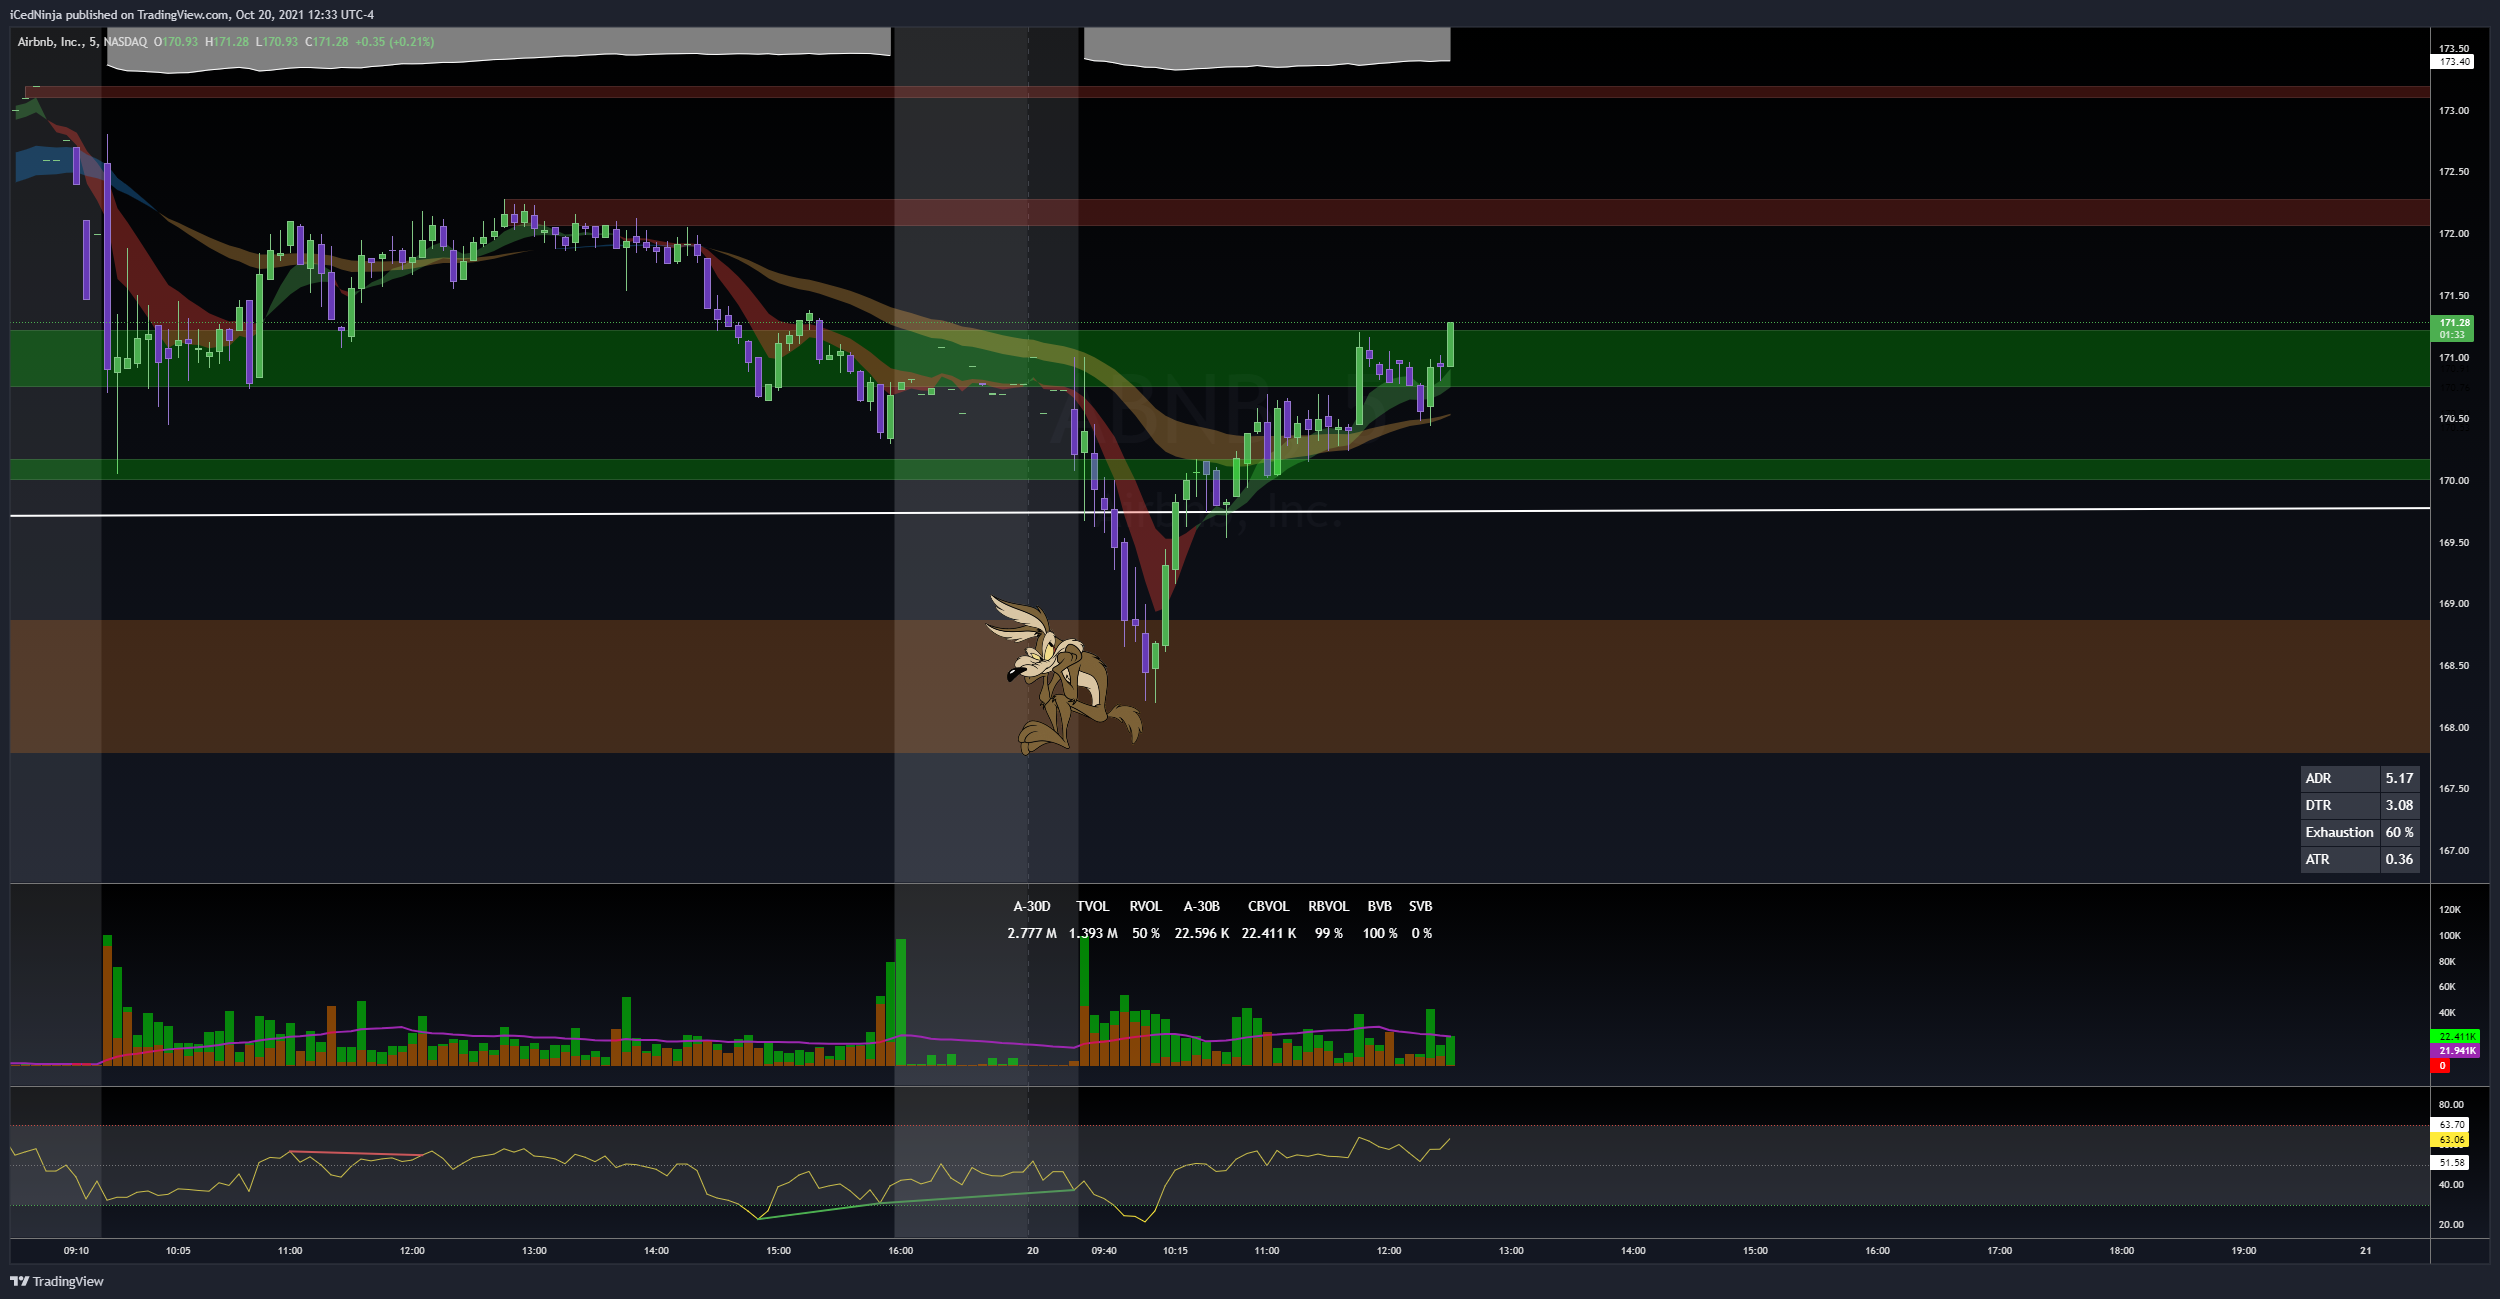The image size is (2500, 1299).
Task: Click the 173.00 price axis tick
Action: tap(2453, 111)
